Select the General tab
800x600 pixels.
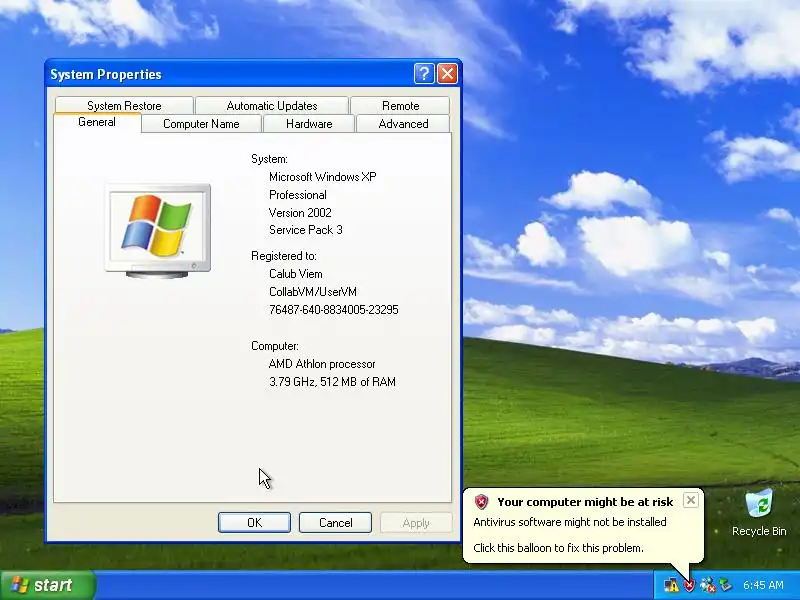(x=97, y=122)
